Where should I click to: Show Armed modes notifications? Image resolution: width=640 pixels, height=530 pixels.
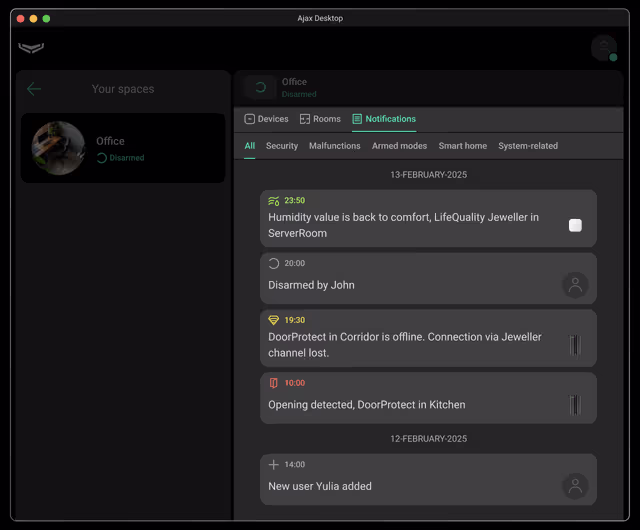399,146
